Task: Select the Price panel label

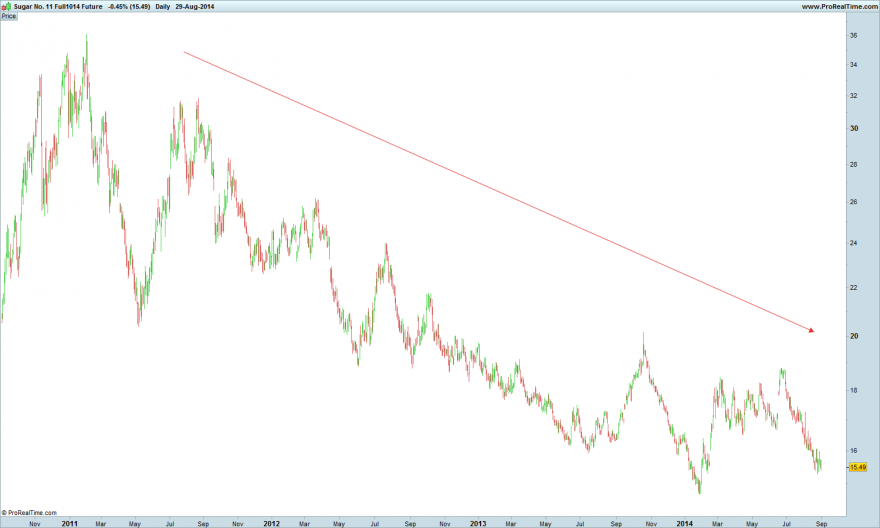Action: [x=8, y=16]
